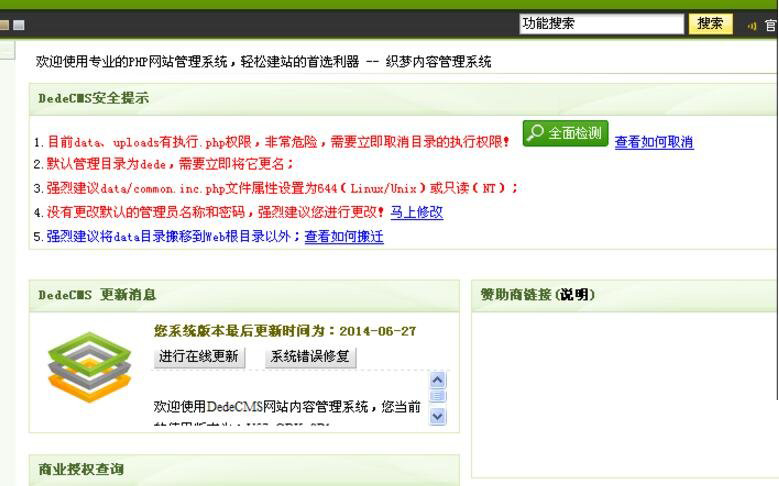Click the small speaker icon beside 官
Viewport: 779px width, 486px height.
(x=751, y=26)
